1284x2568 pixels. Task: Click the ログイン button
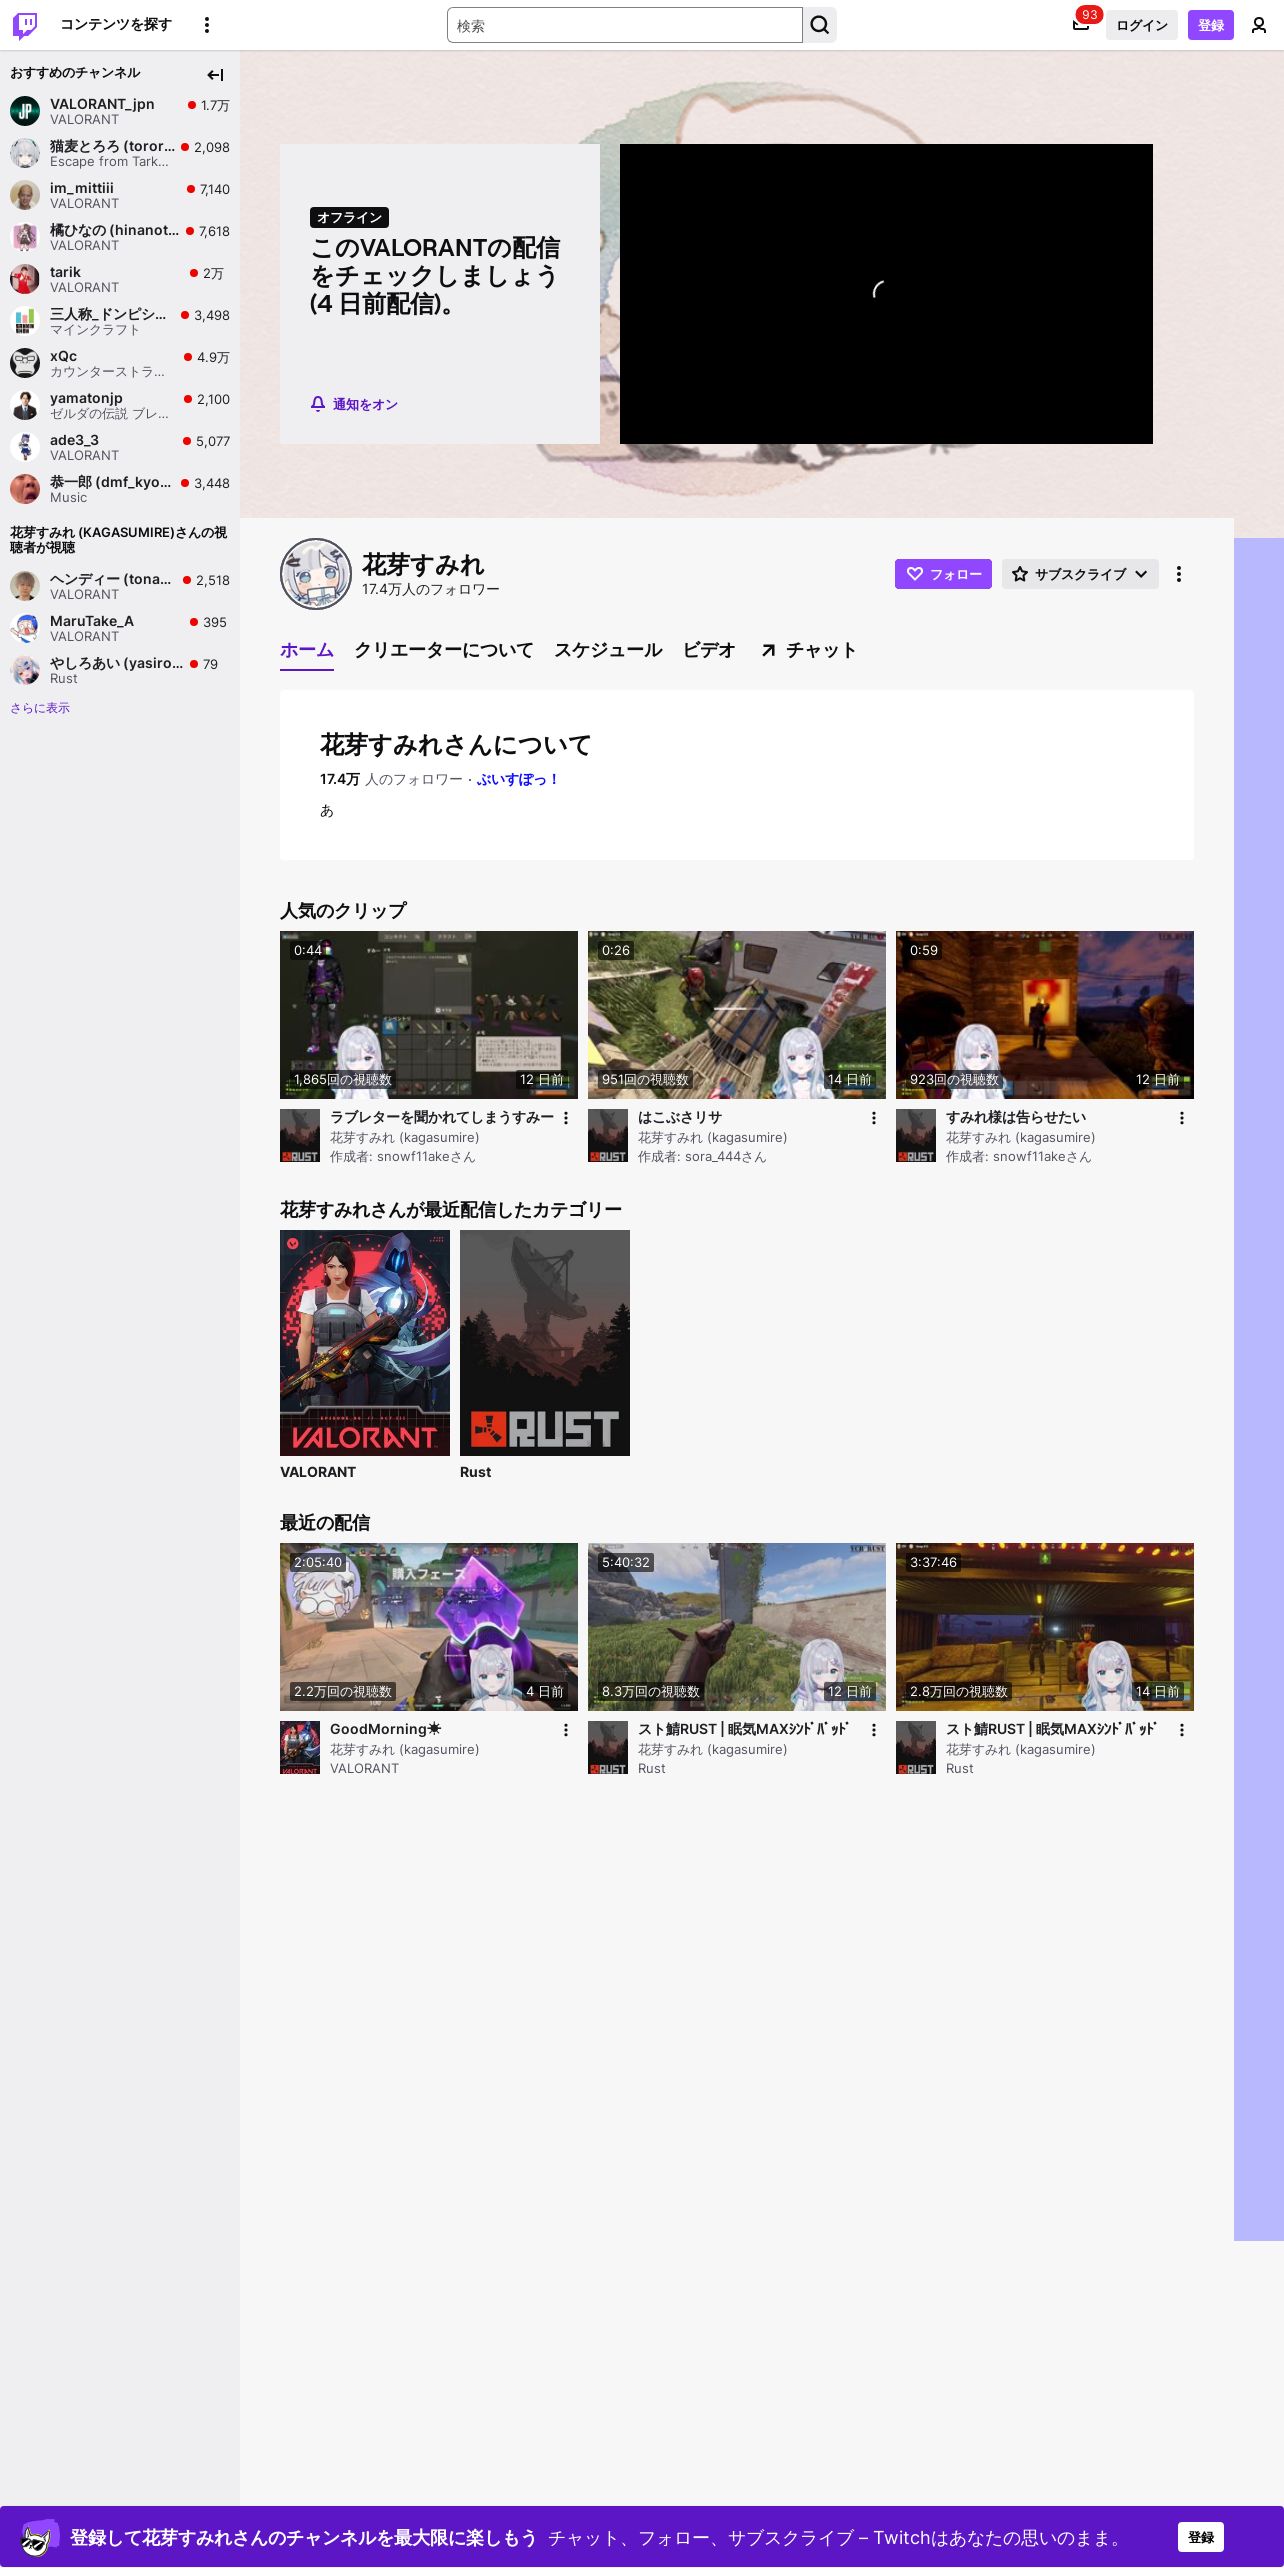tap(1142, 25)
